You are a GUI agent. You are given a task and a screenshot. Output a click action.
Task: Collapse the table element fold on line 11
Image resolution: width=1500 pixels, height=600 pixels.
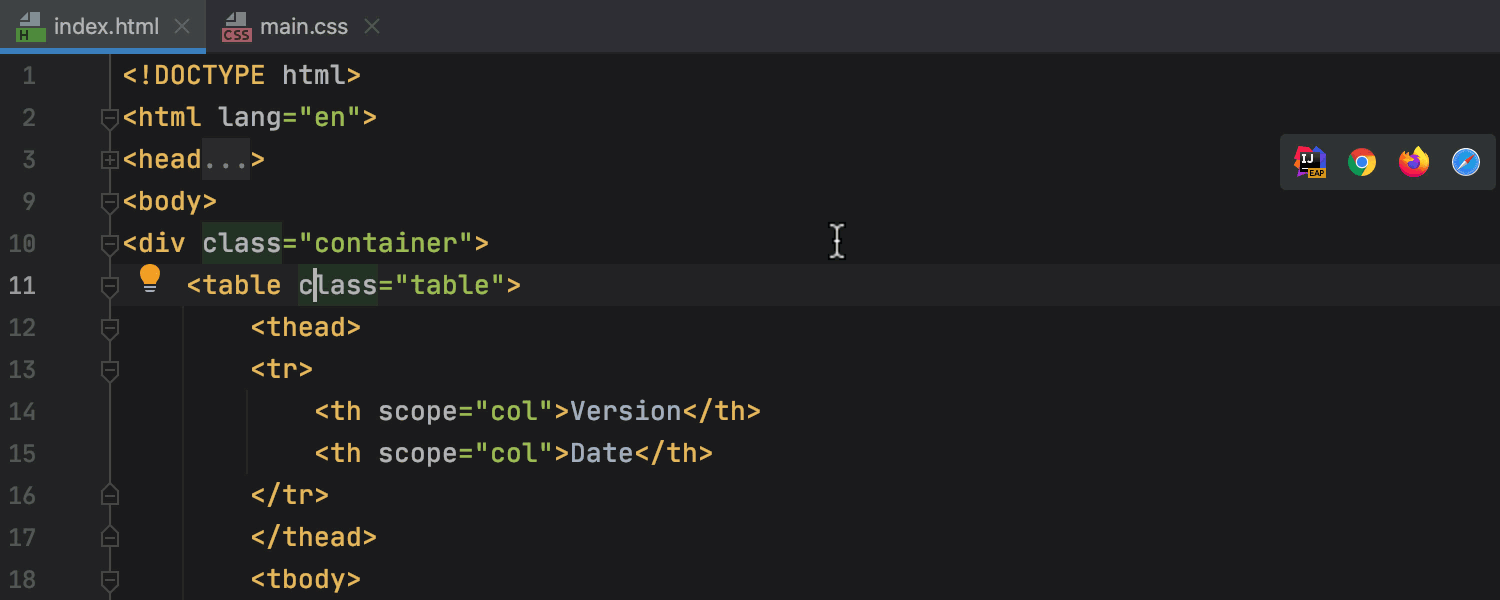pos(110,285)
